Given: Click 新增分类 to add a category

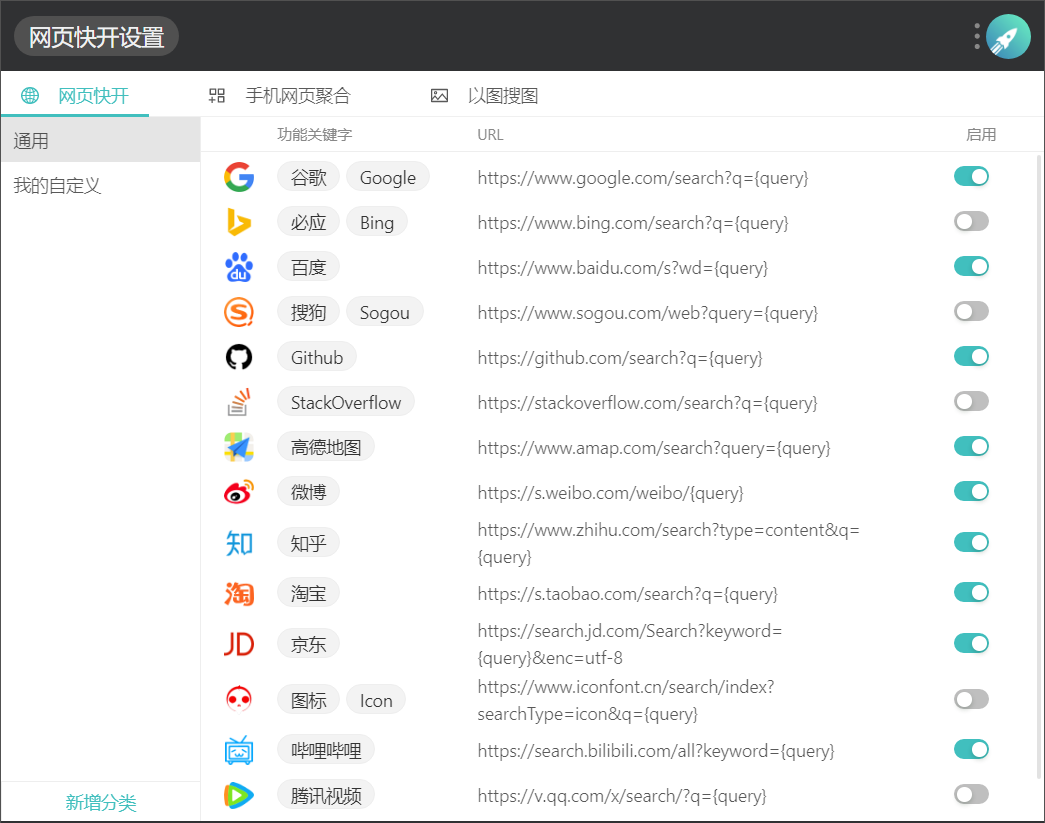Looking at the screenshot, I should 101,802.
